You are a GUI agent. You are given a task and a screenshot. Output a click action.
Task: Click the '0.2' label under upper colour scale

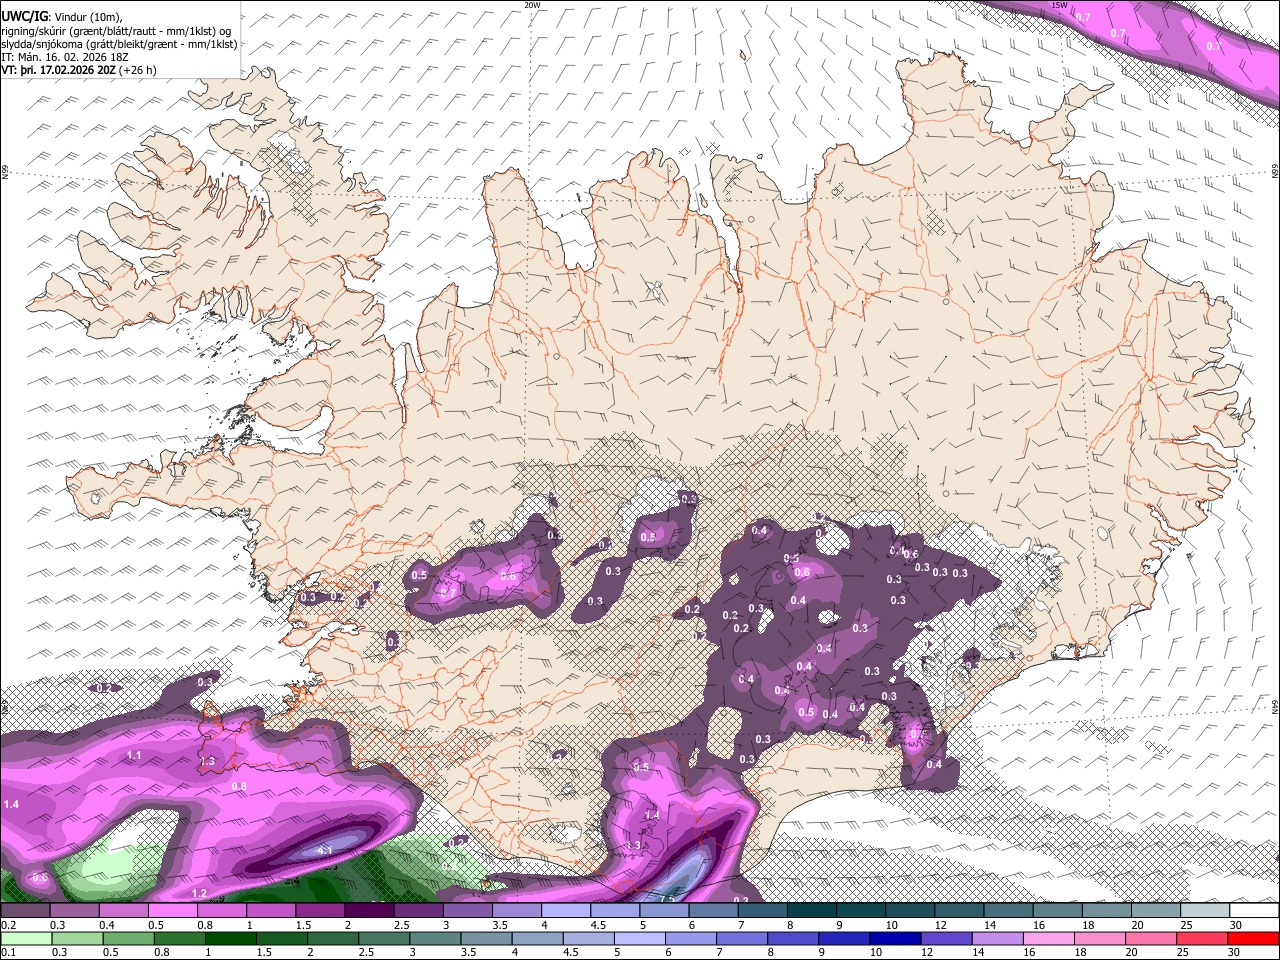(8, 925)
